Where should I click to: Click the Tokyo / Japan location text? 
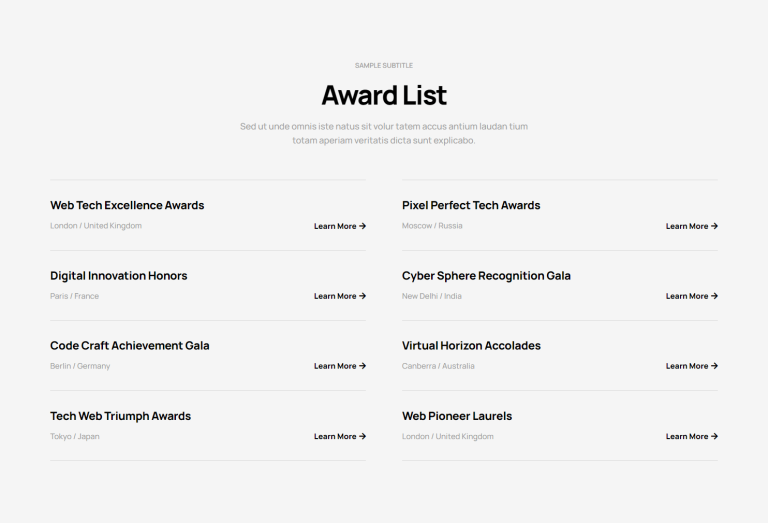75,436
